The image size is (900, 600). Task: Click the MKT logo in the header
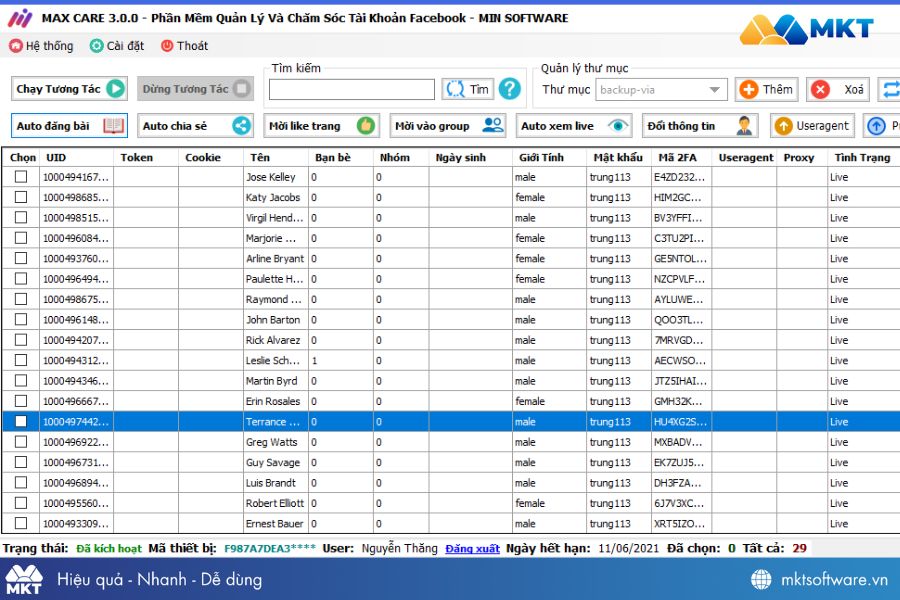pyautogui.click(x=806, y=28)
